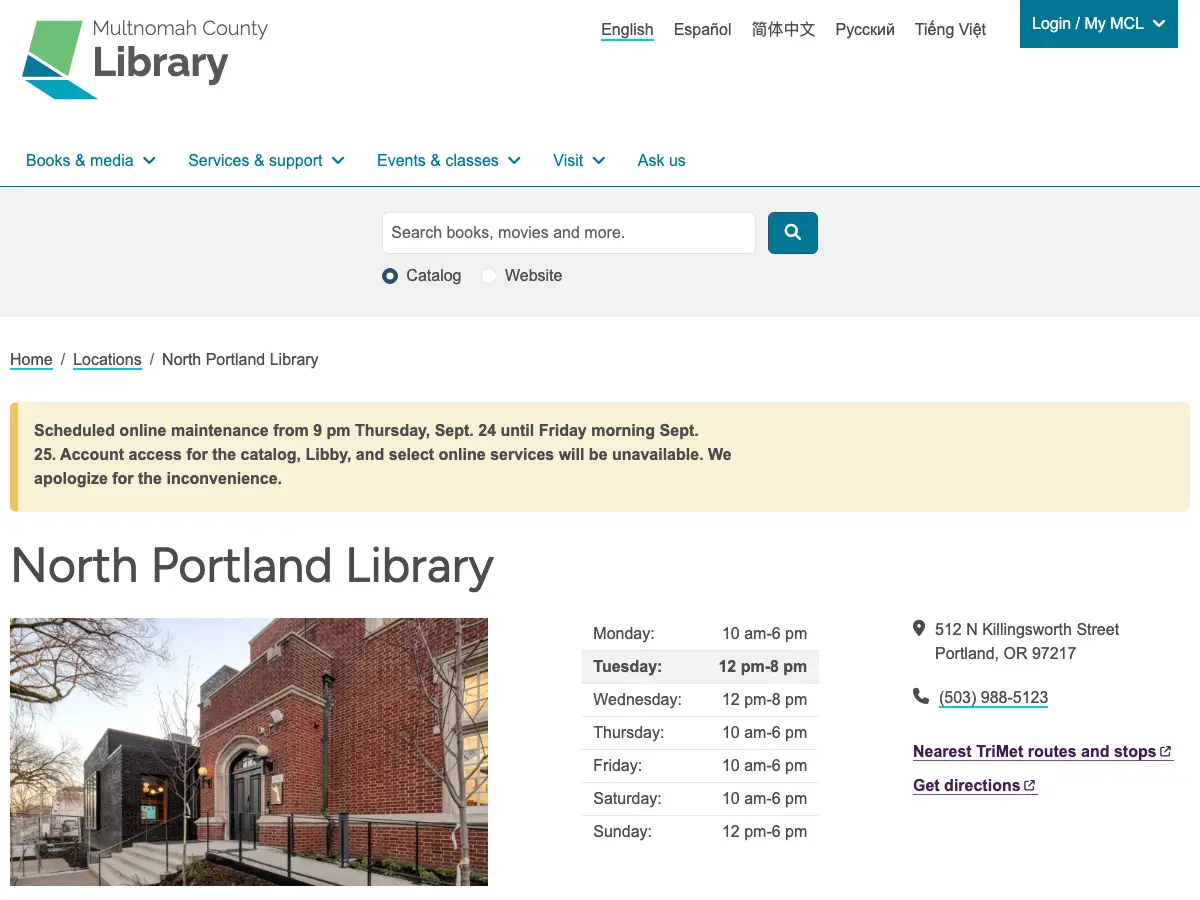Click the North Portland Library heading
The height and width of the screenshot is (900, 1200).
[252, 566]
